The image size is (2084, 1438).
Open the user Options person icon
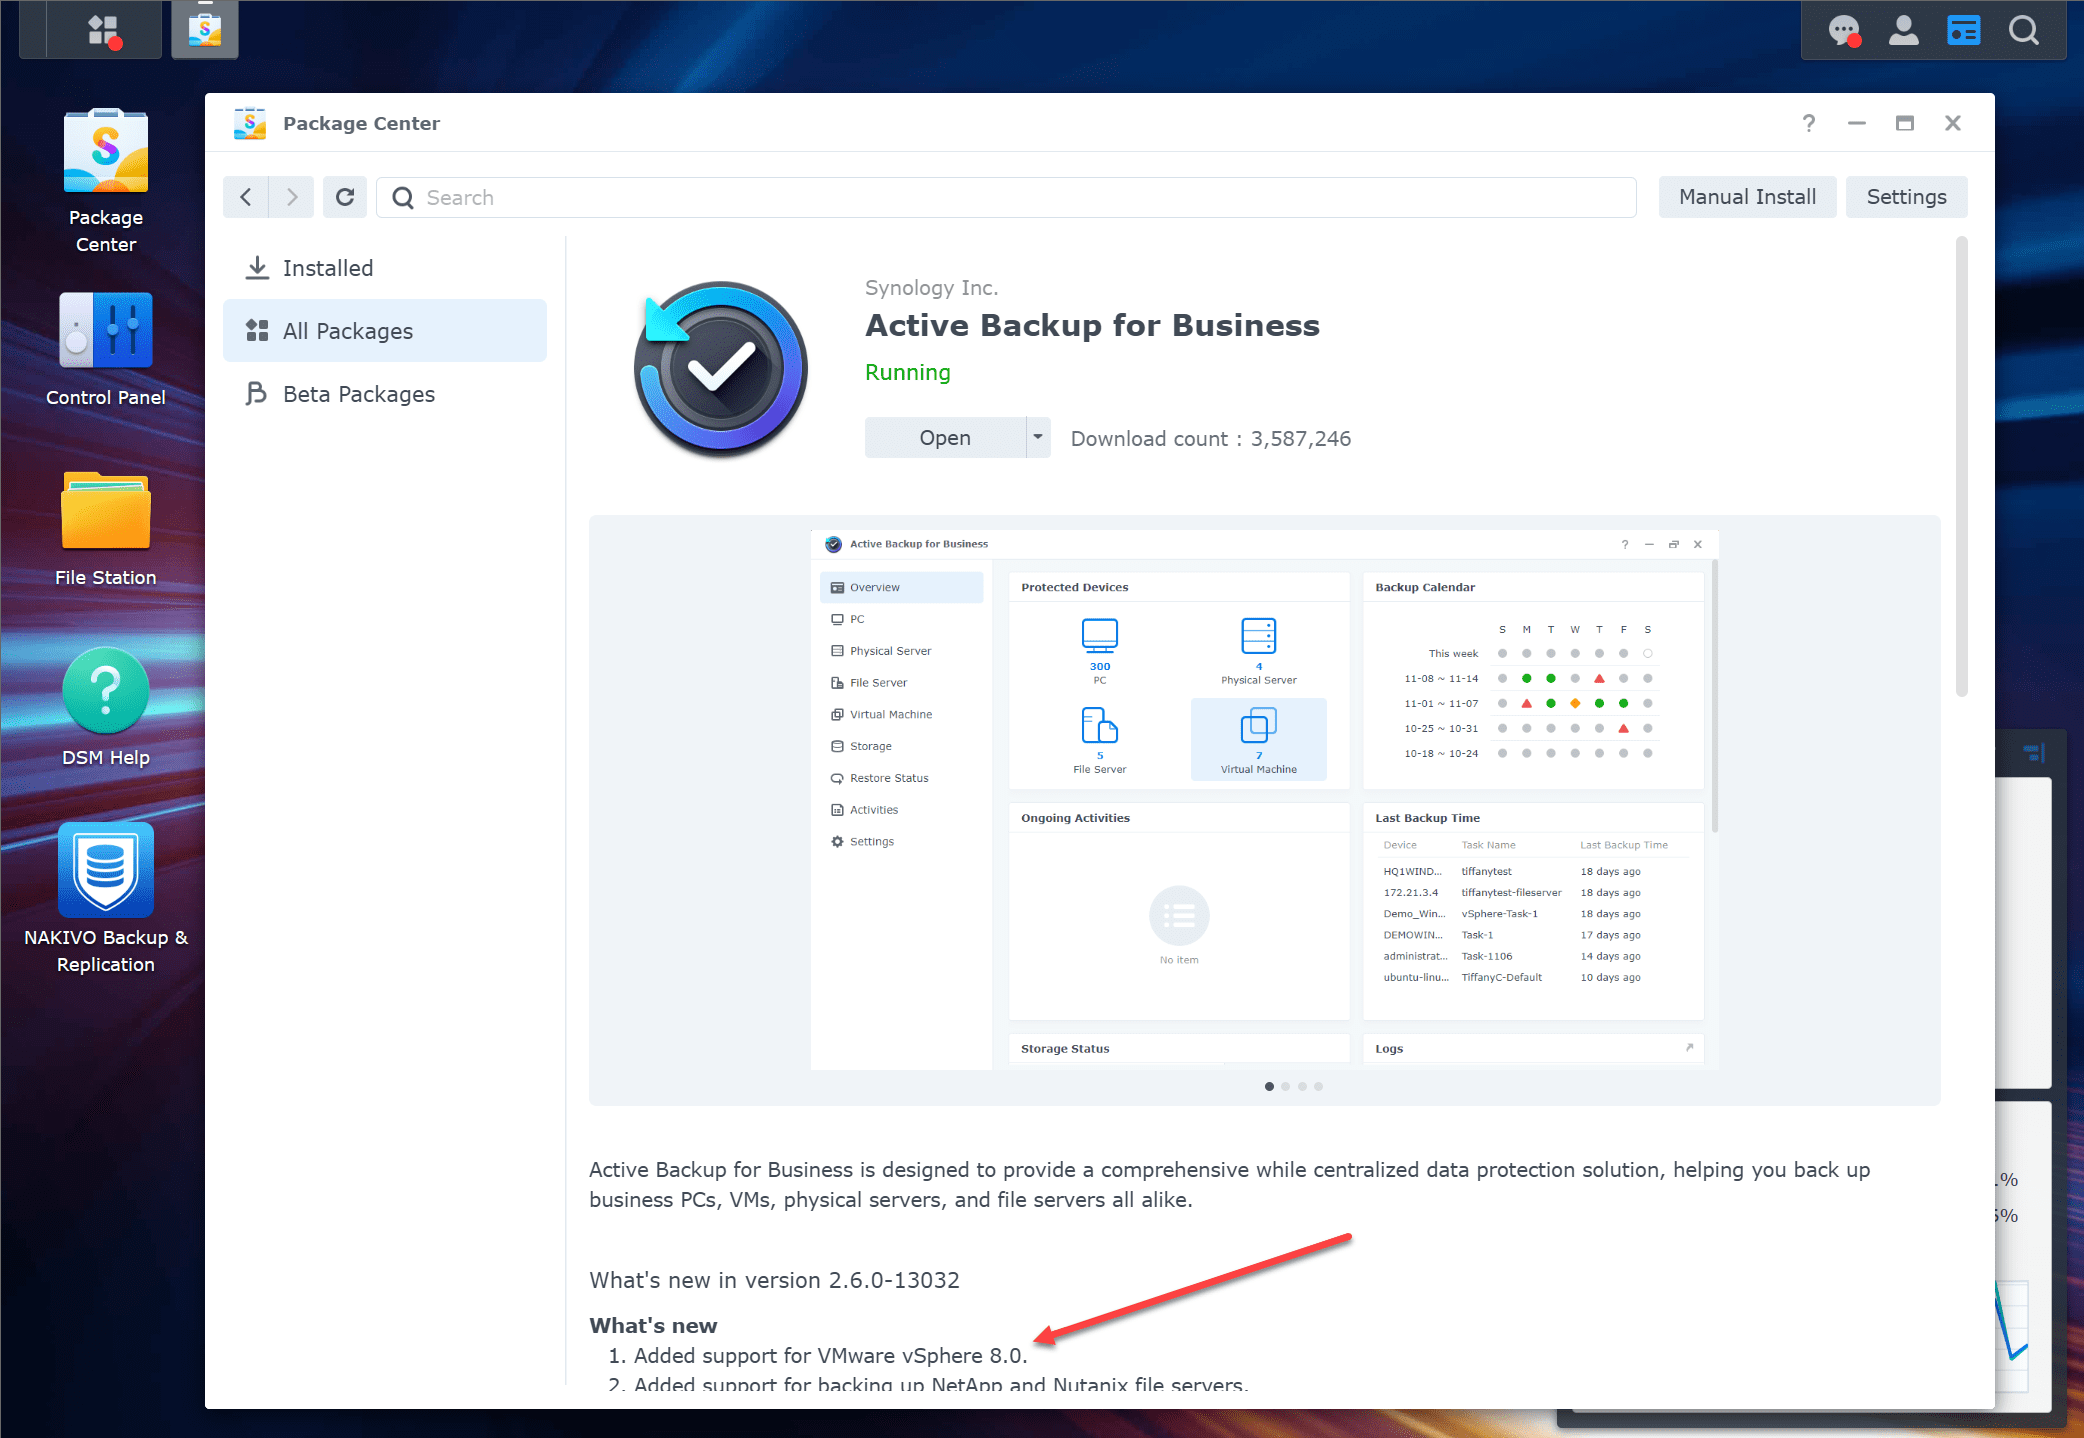(1903, 30)
